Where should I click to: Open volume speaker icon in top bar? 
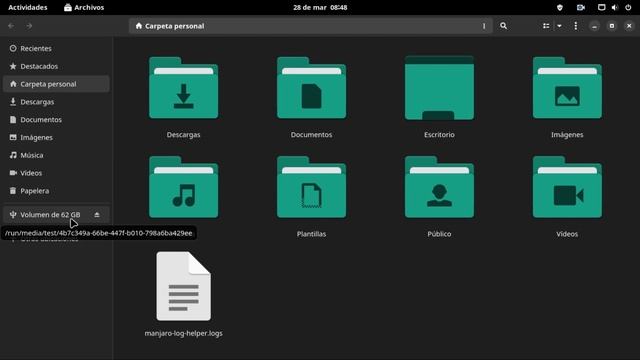click(615, 7)
